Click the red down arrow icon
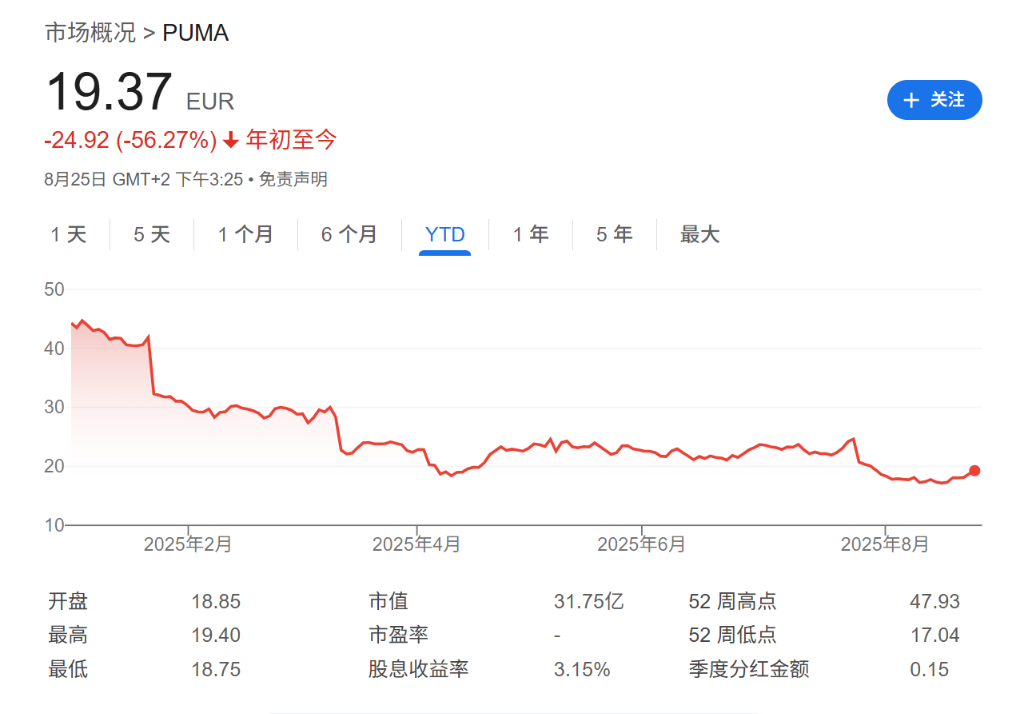 (x=231, y=140)
